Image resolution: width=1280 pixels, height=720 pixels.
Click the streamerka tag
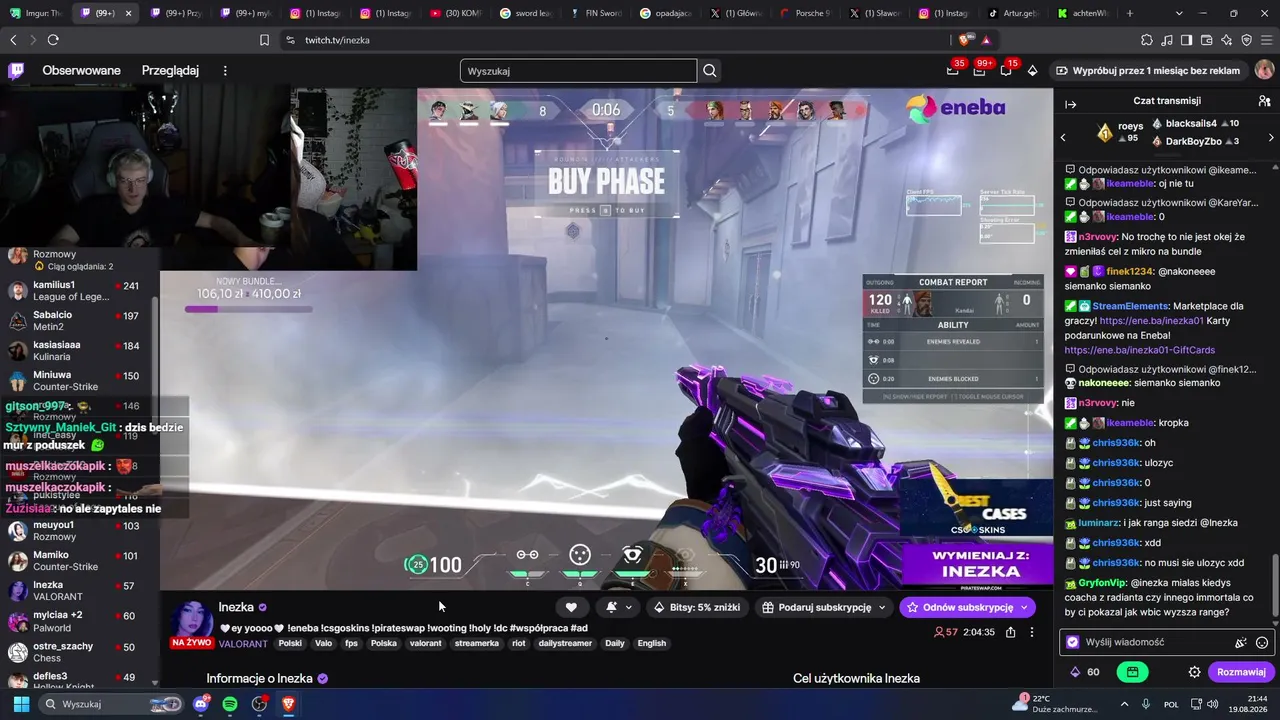click(476, 643)
